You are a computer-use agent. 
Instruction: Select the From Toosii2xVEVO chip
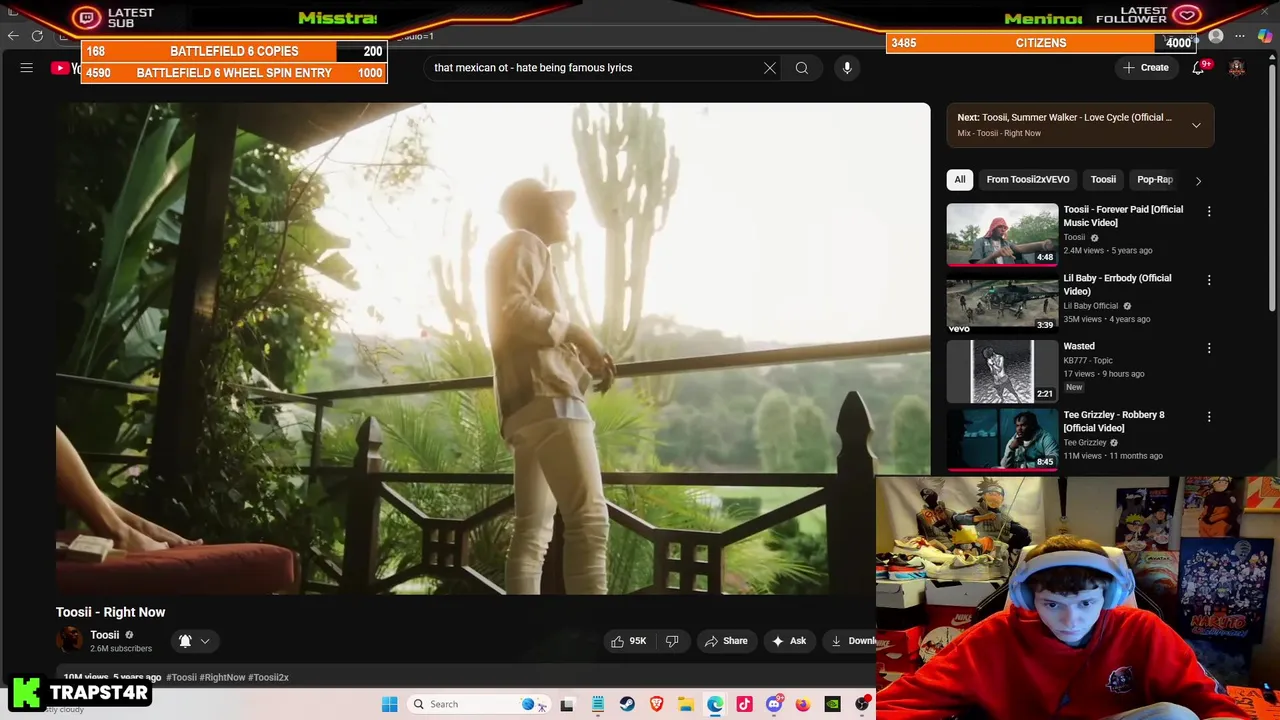1028,180
